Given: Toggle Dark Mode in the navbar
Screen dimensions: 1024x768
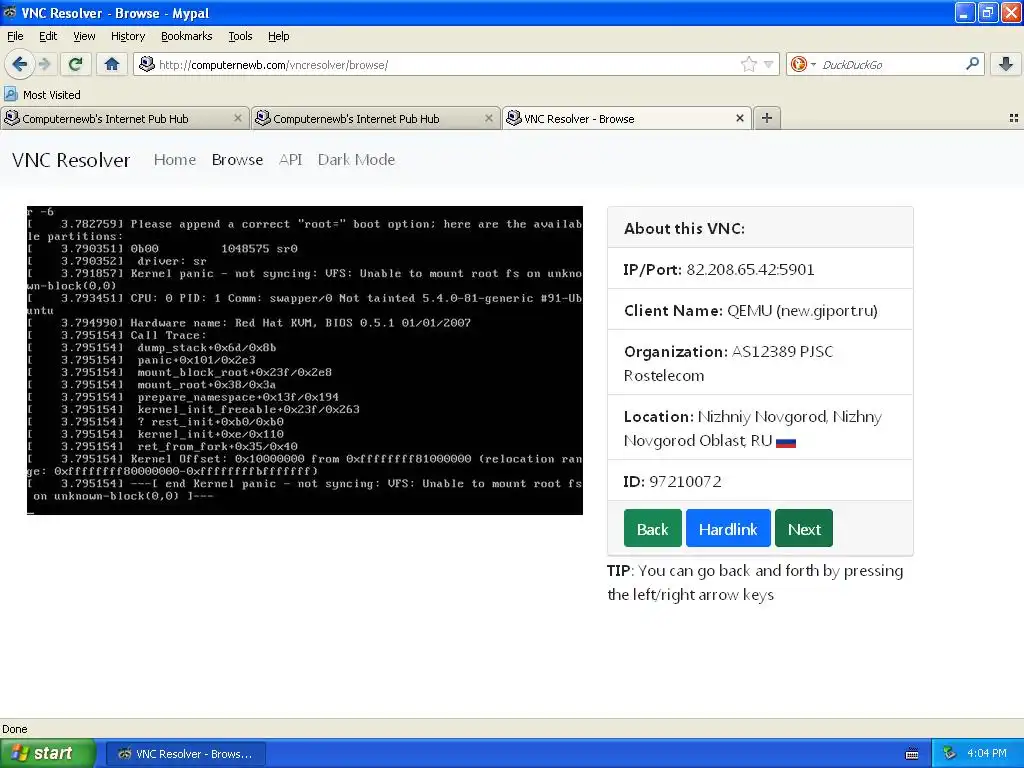Looking at the screenshot, I should point(357,160).
